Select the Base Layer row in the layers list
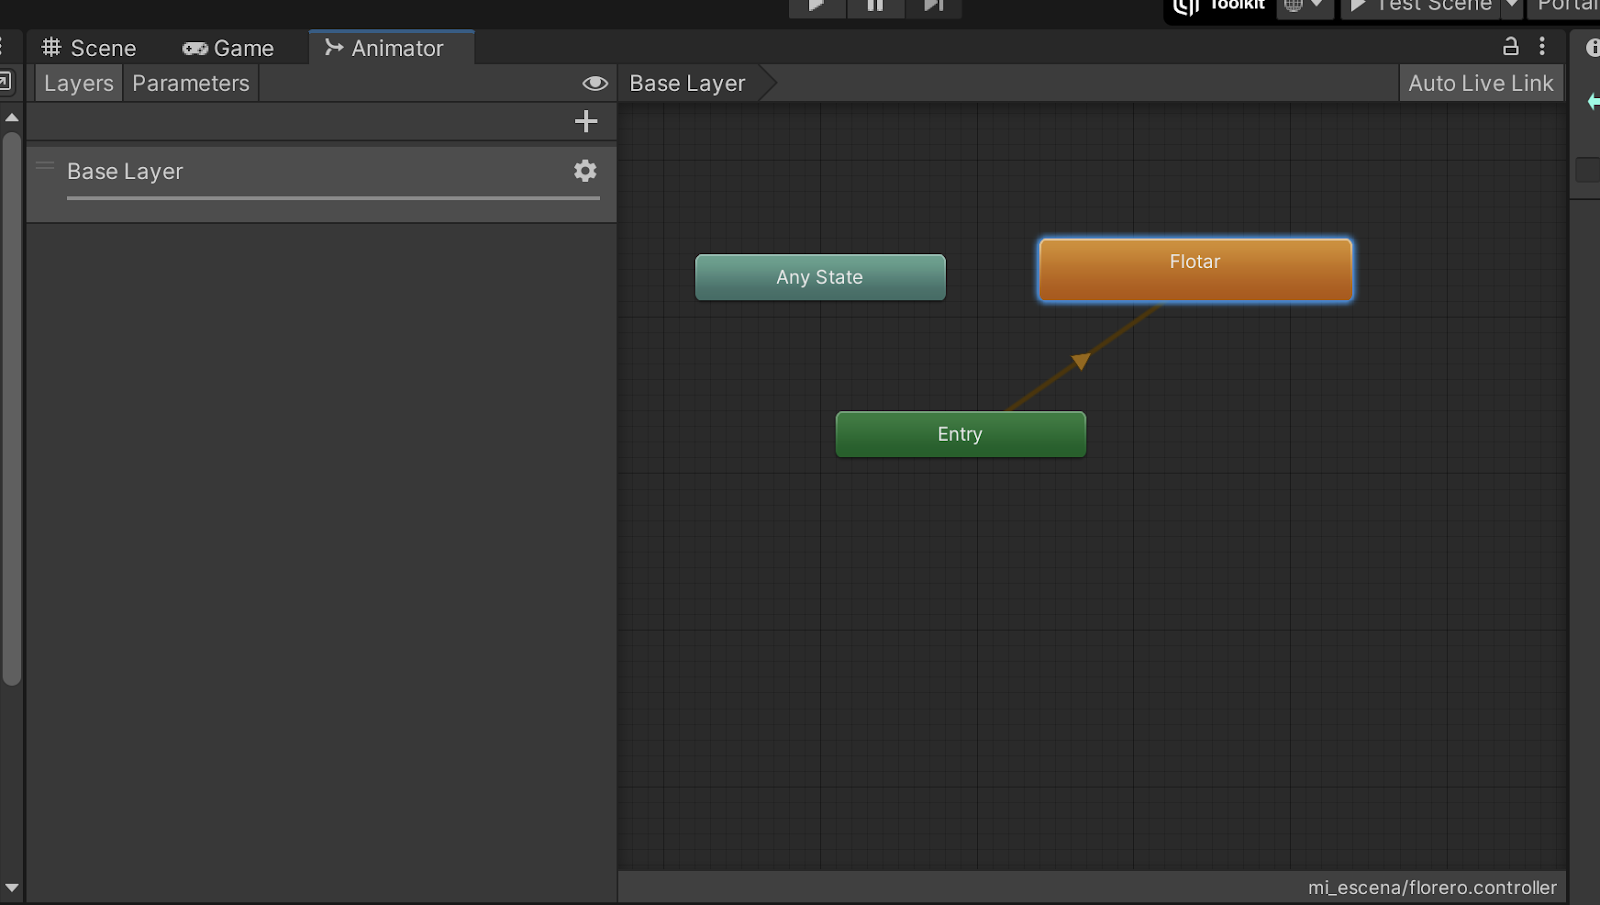The height and width of the screenshot is (905, 1600). (x=321, y=184)
